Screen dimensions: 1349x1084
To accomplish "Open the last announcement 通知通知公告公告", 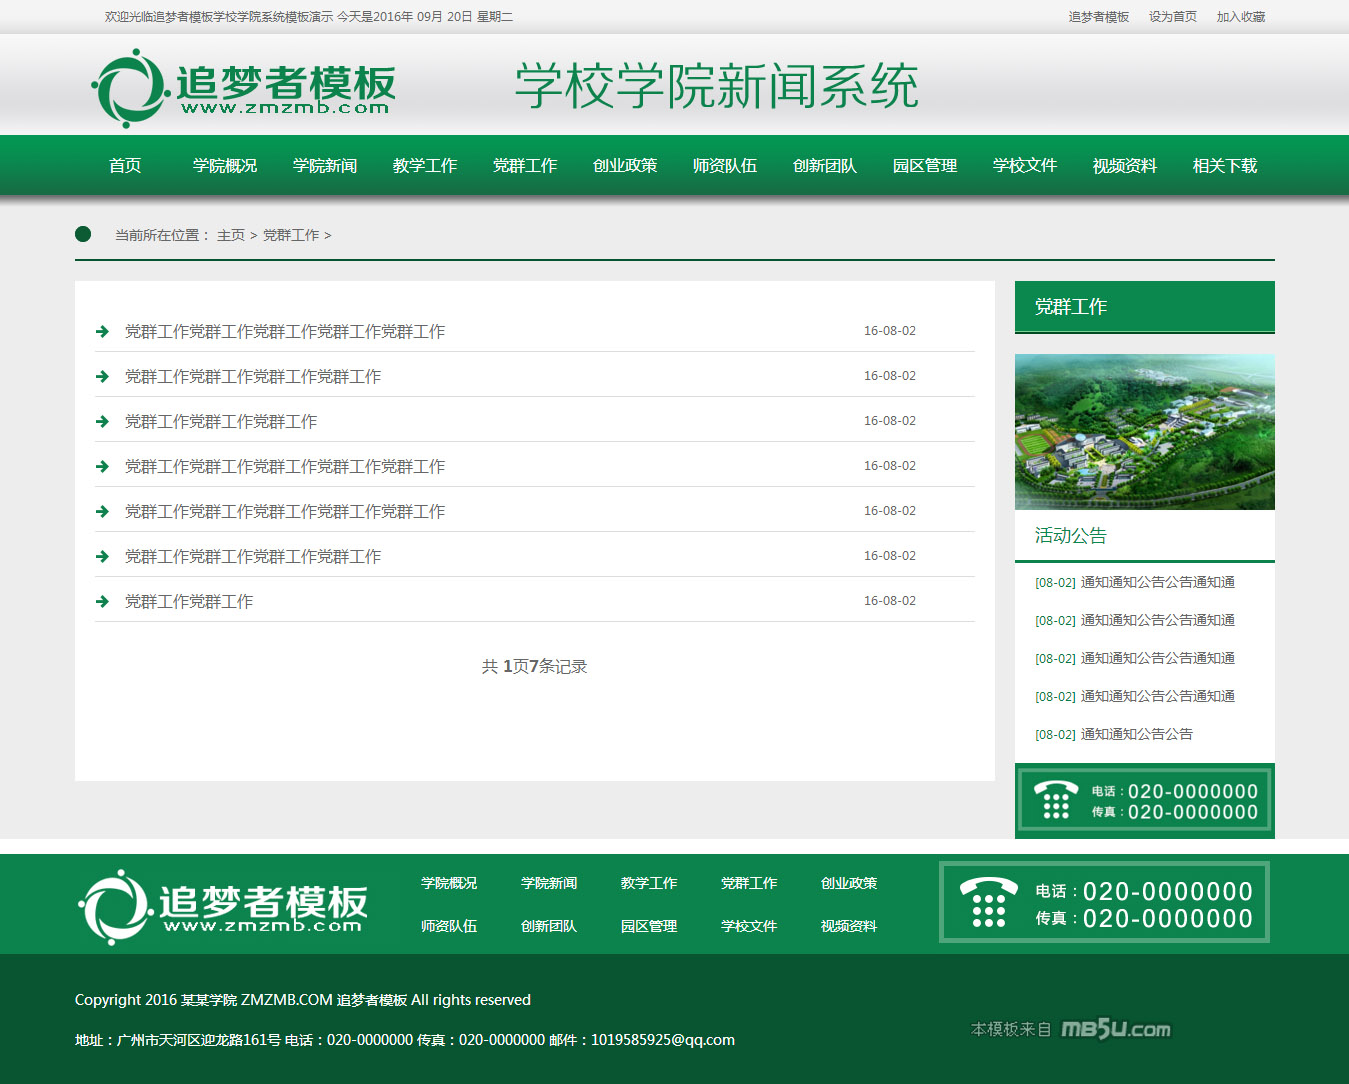I will 1136,734.
